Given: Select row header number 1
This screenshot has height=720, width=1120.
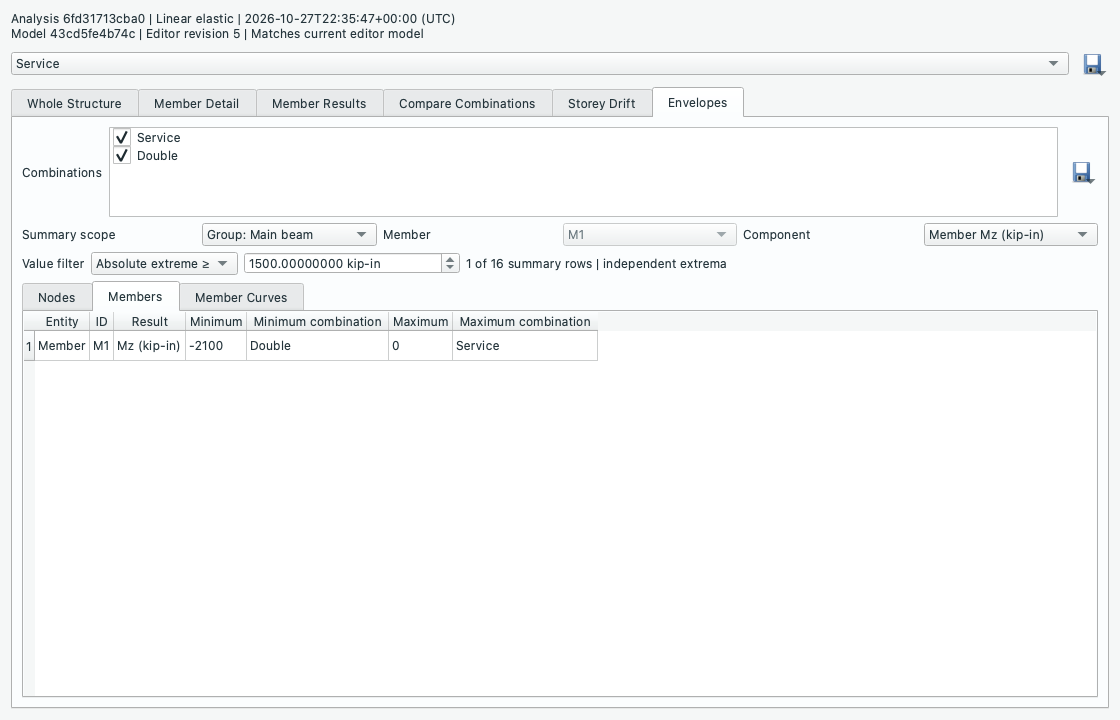Looking at the screenshot, I should pos(29,346).
